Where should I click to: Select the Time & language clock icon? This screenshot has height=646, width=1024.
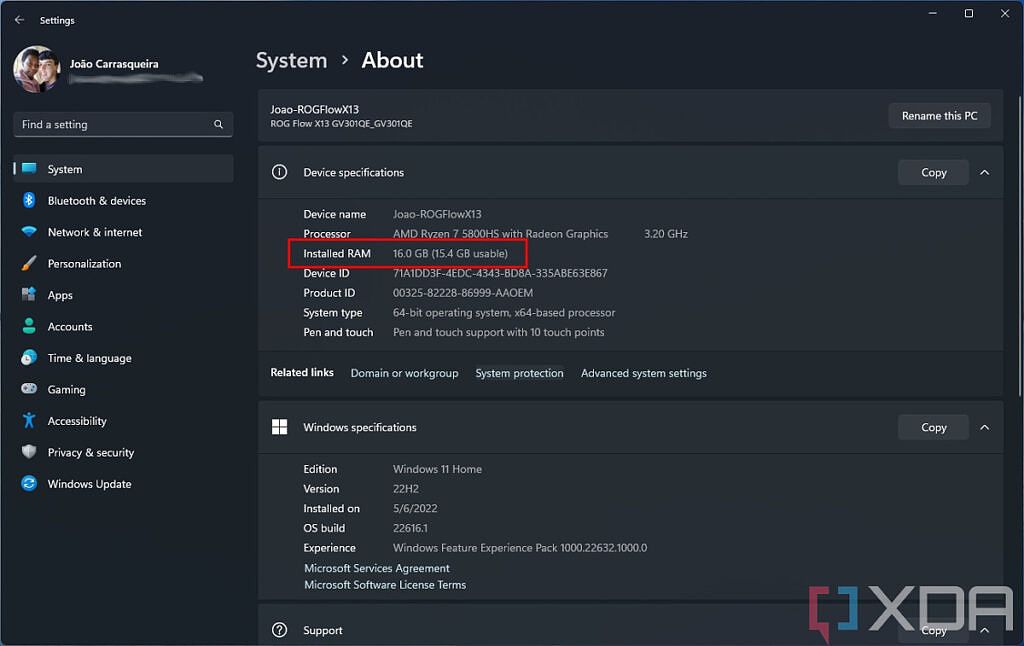pyautogui.click(x=30, y=358)
